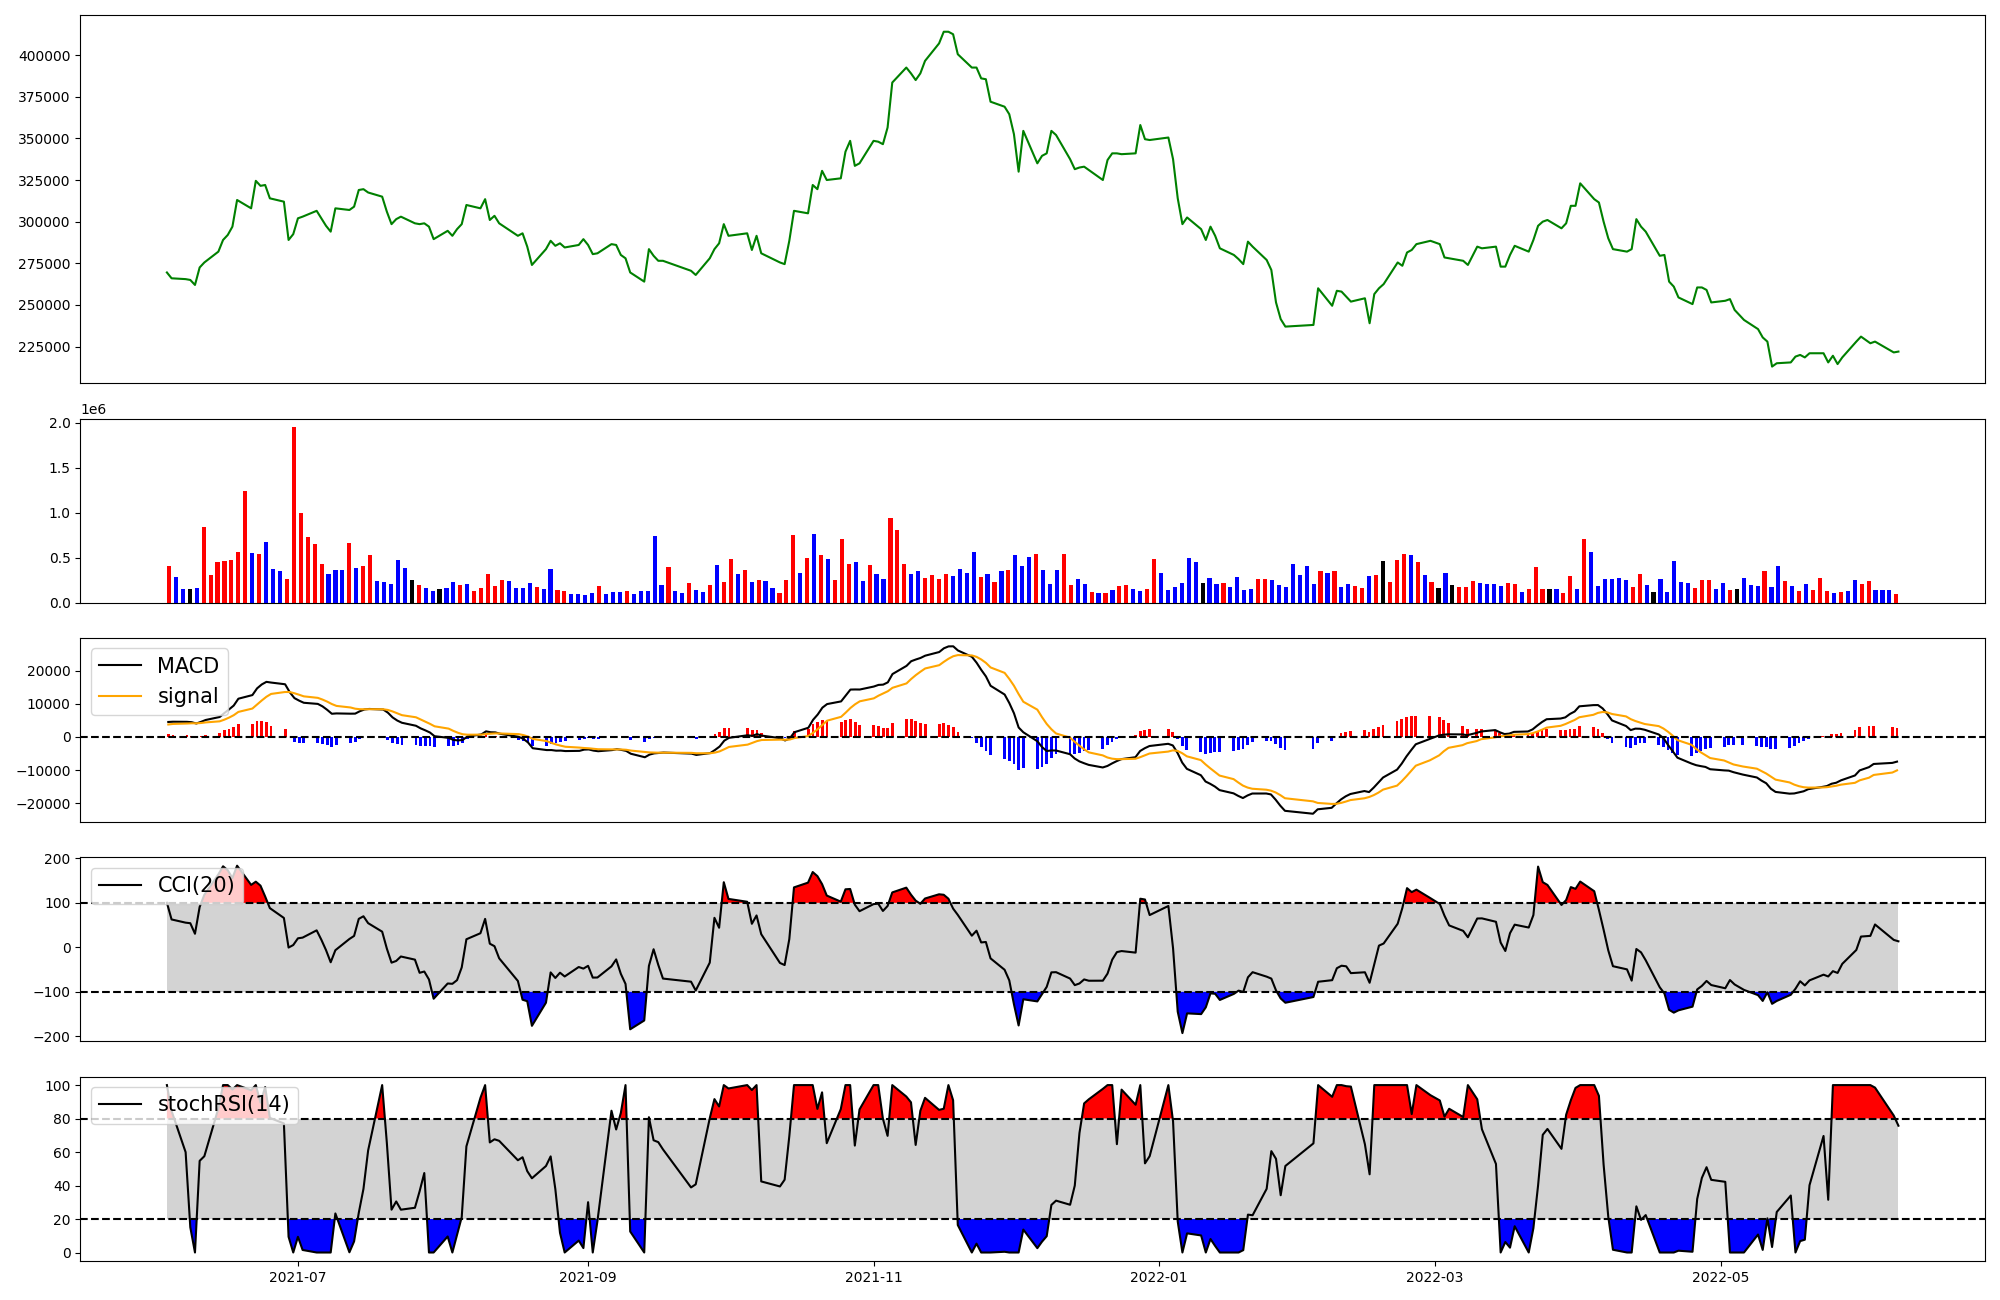Click the 1e6 volume scale label
The width and height of the screenshot is (2000, 1300).
(x=93, y=410)
